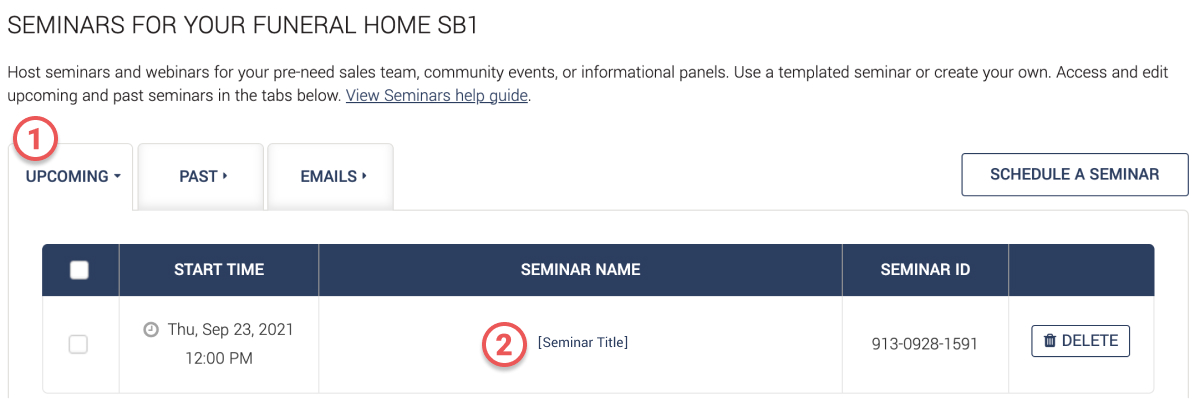Screen dimensions: 1200x399
Task: Click the clock icon beside Thu, Sep 23
Action: coord(151,329)
